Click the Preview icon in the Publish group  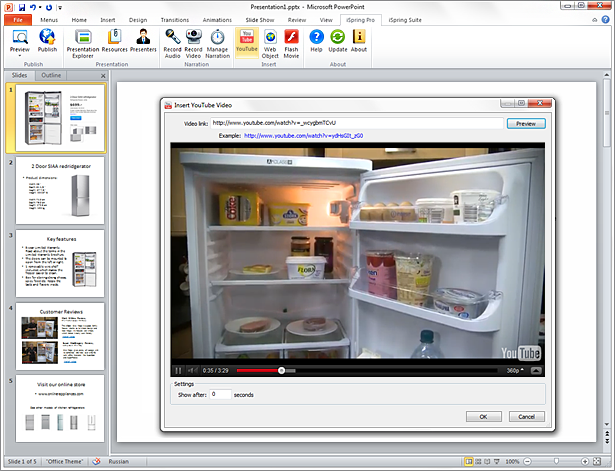(20, 37)
